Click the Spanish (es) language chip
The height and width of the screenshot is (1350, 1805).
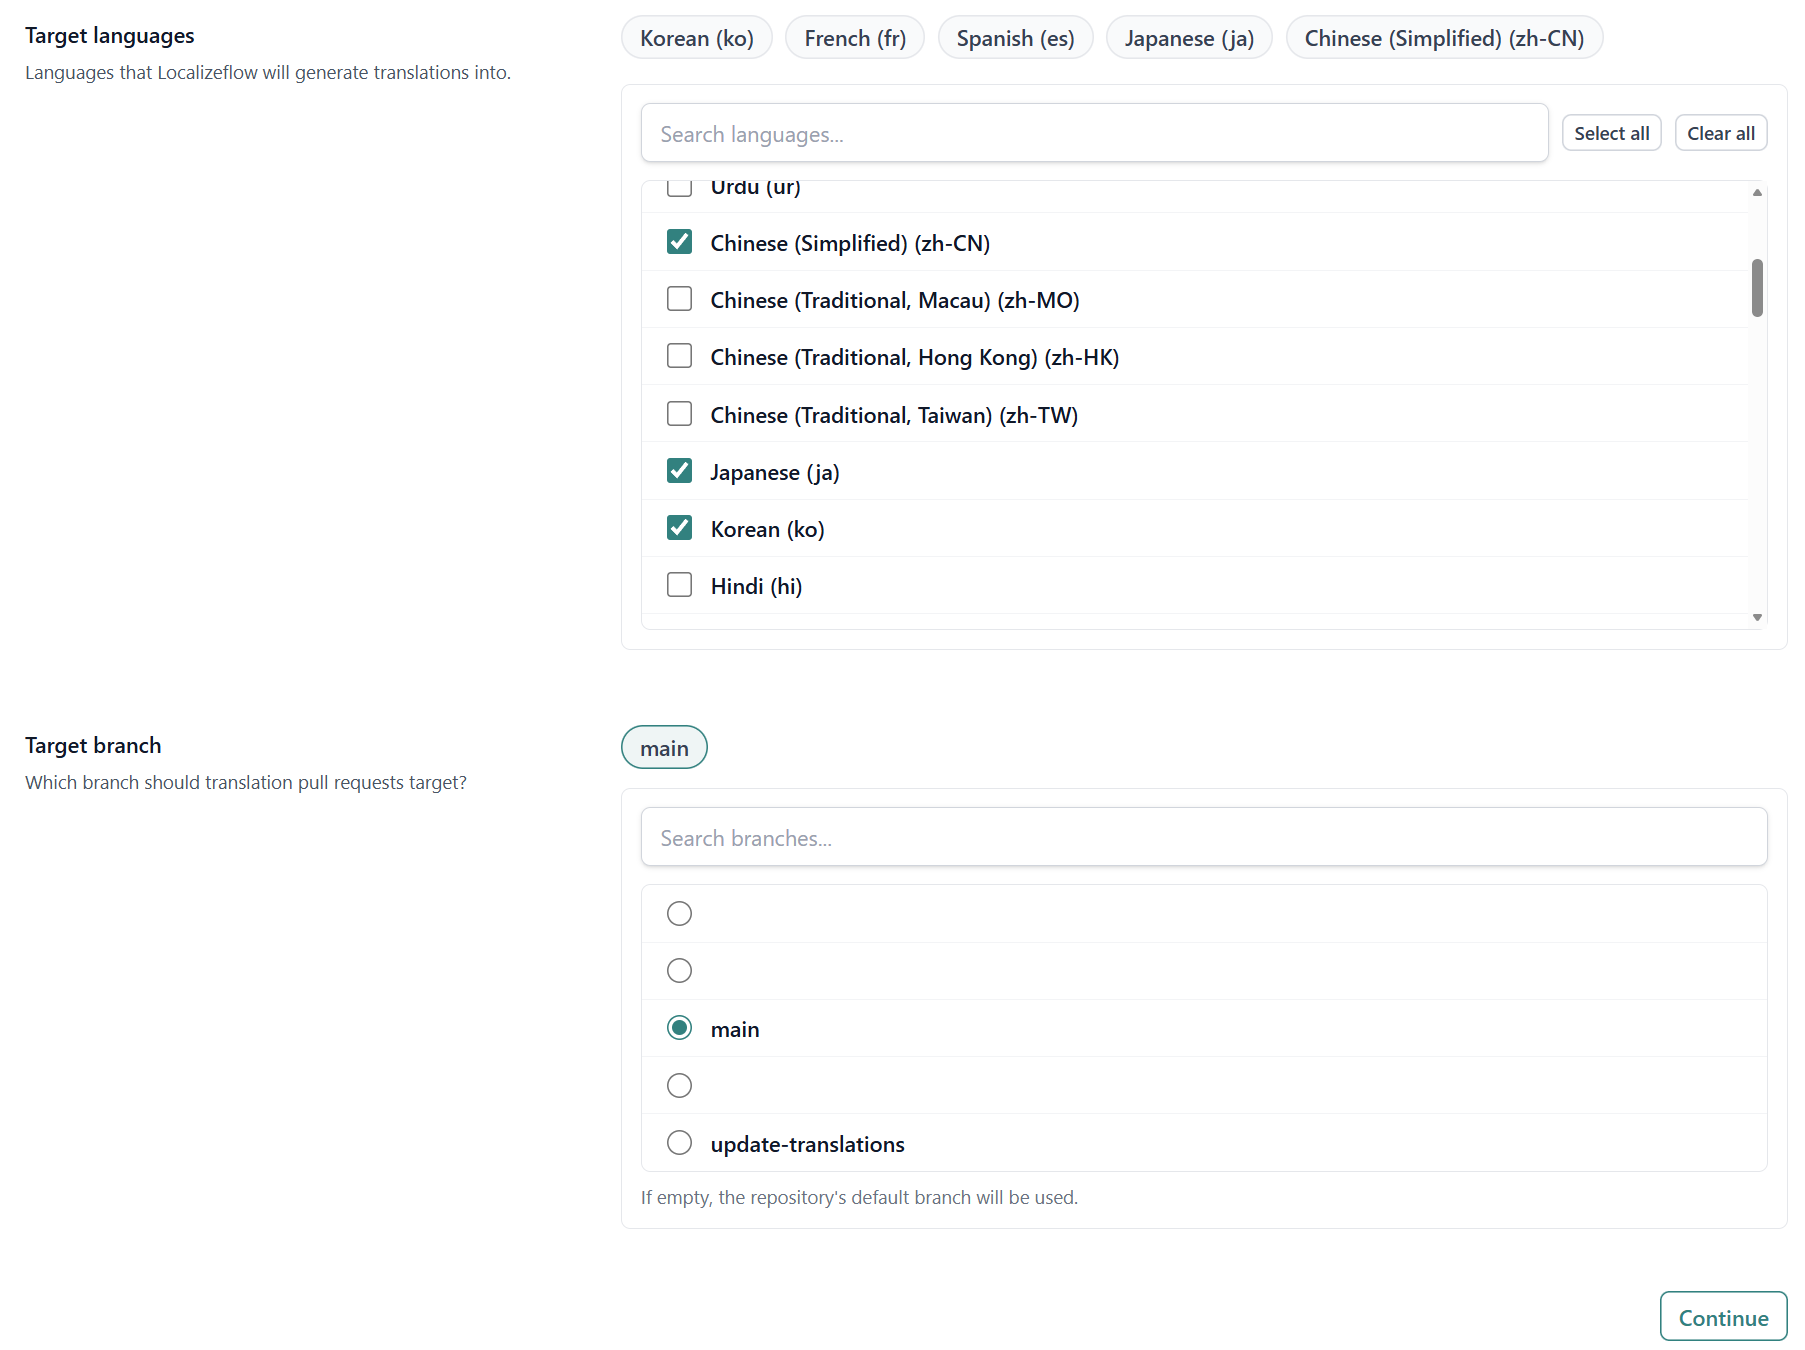click(1015, 37)
